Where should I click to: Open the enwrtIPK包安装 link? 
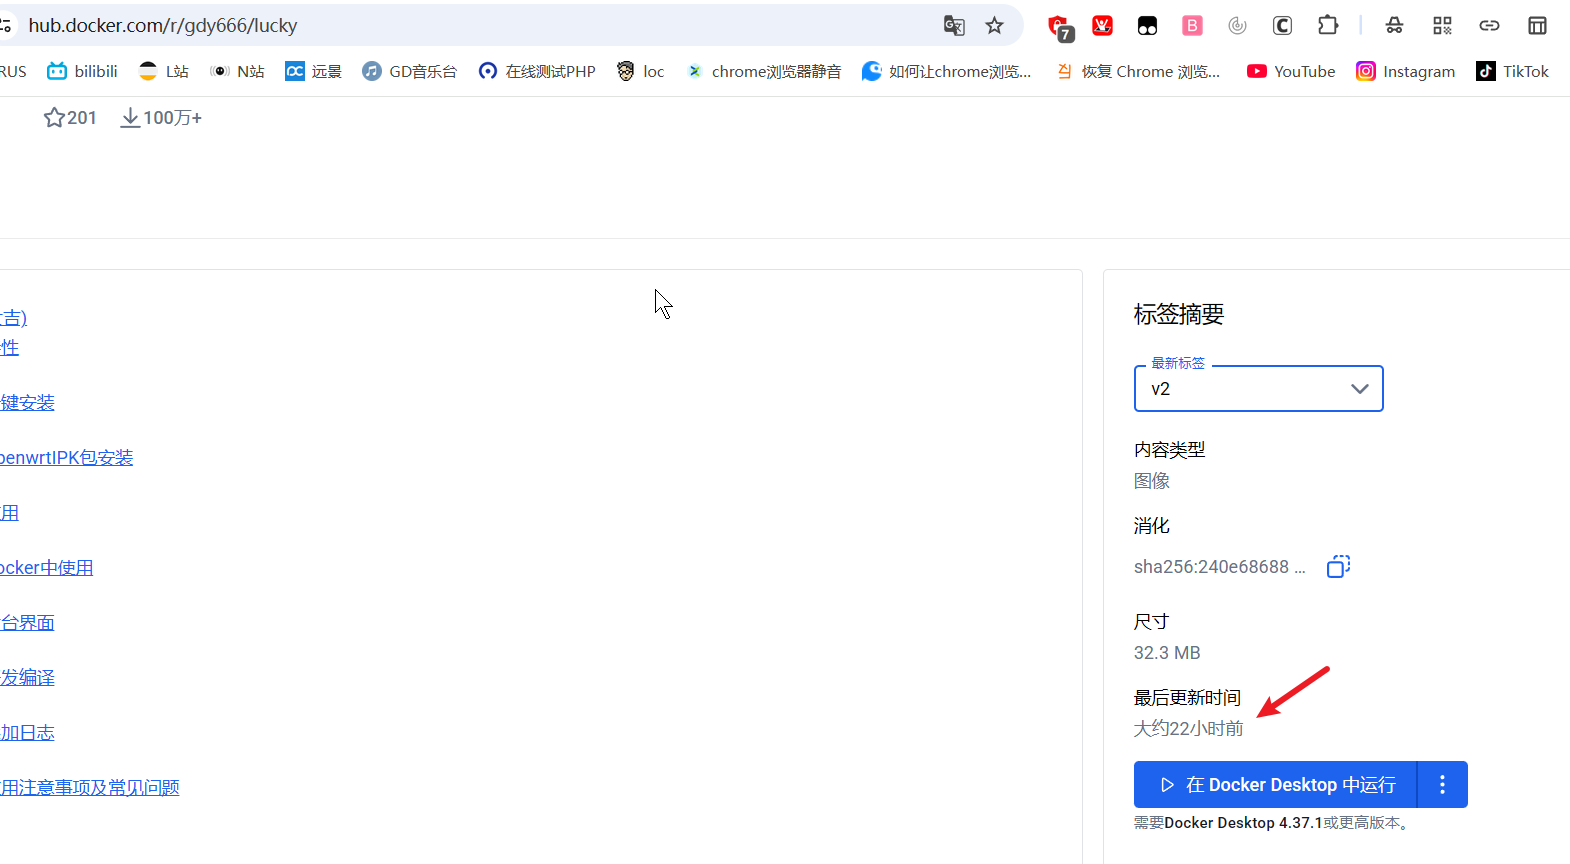pos(66,458)
